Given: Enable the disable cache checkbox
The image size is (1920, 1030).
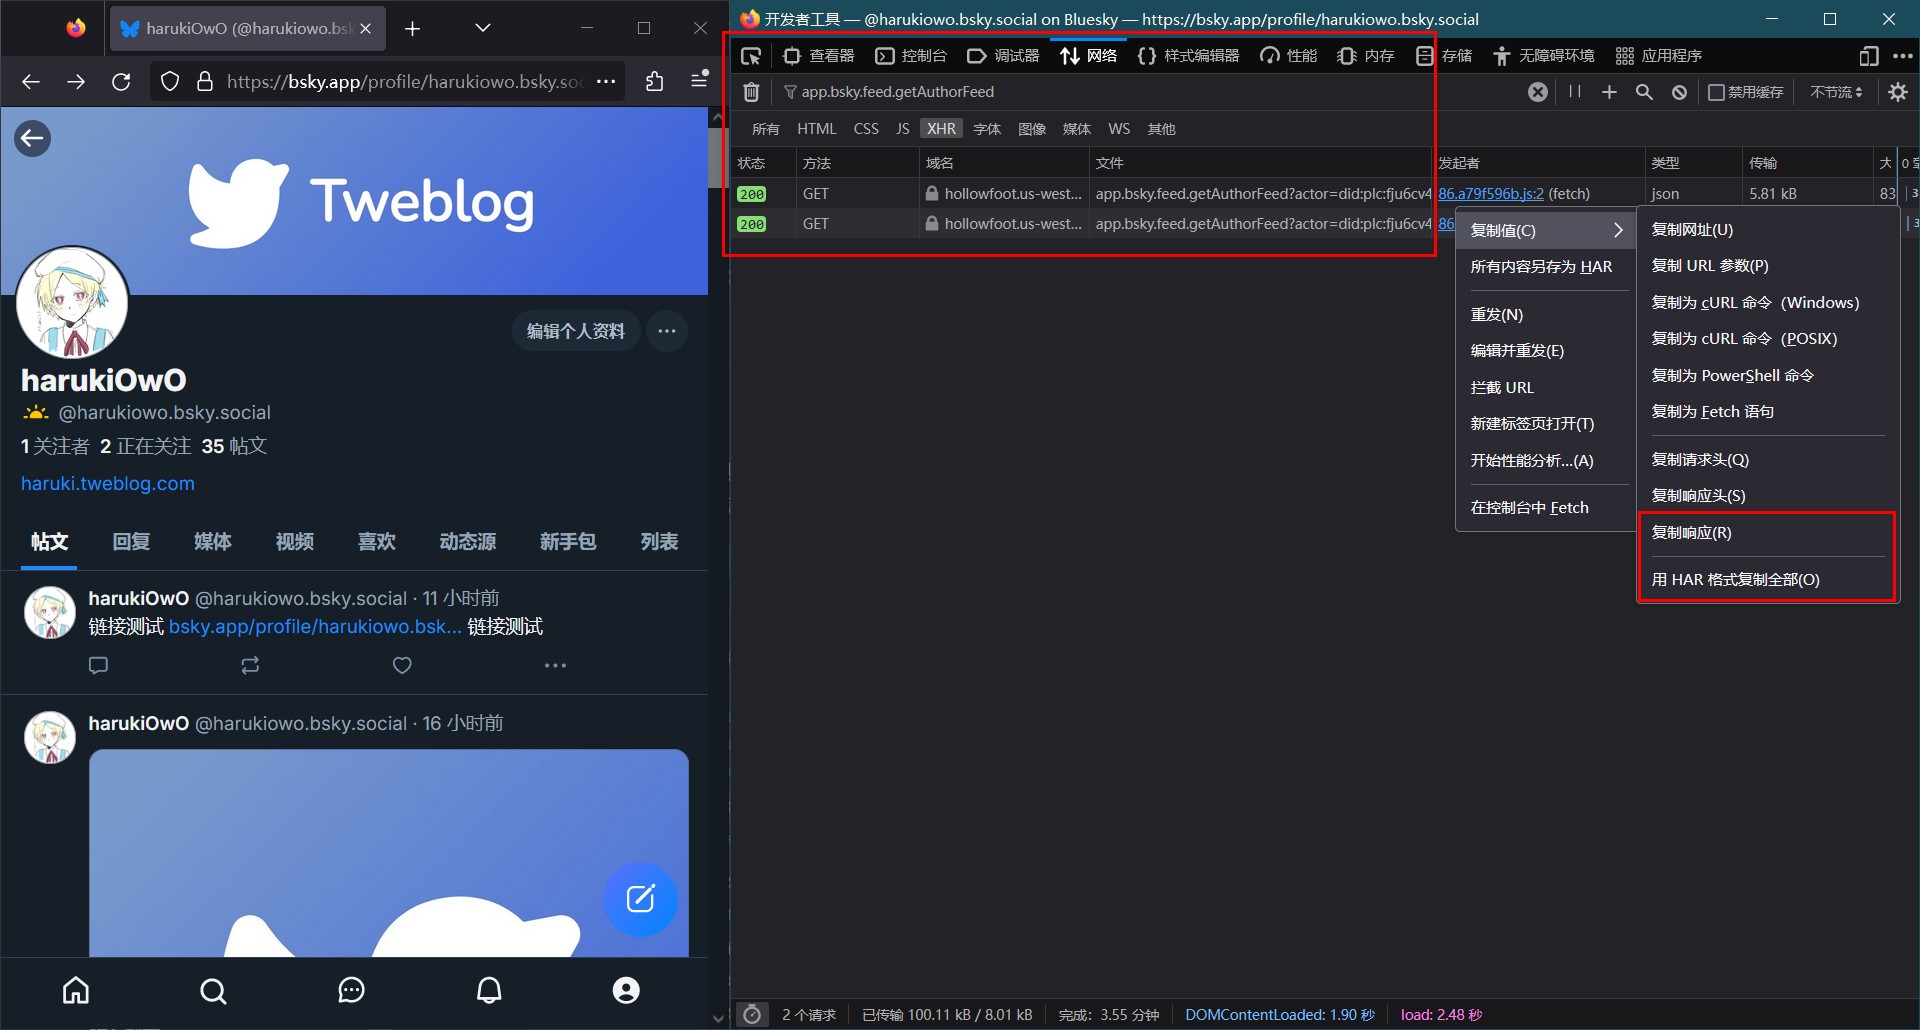Looking at the screenshot, I should click(1717, 92).
